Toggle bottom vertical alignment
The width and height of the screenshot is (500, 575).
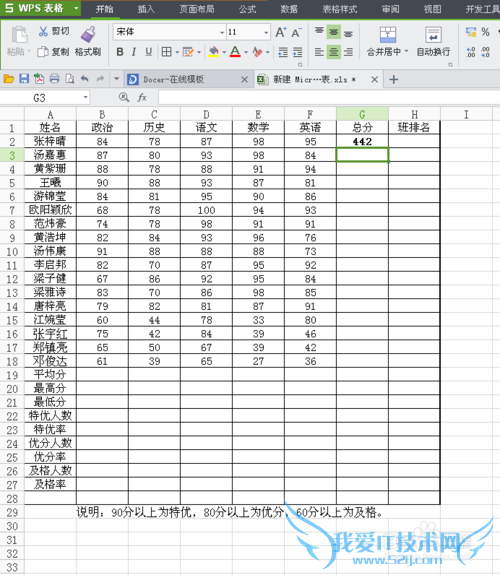[x=348, y=33]
